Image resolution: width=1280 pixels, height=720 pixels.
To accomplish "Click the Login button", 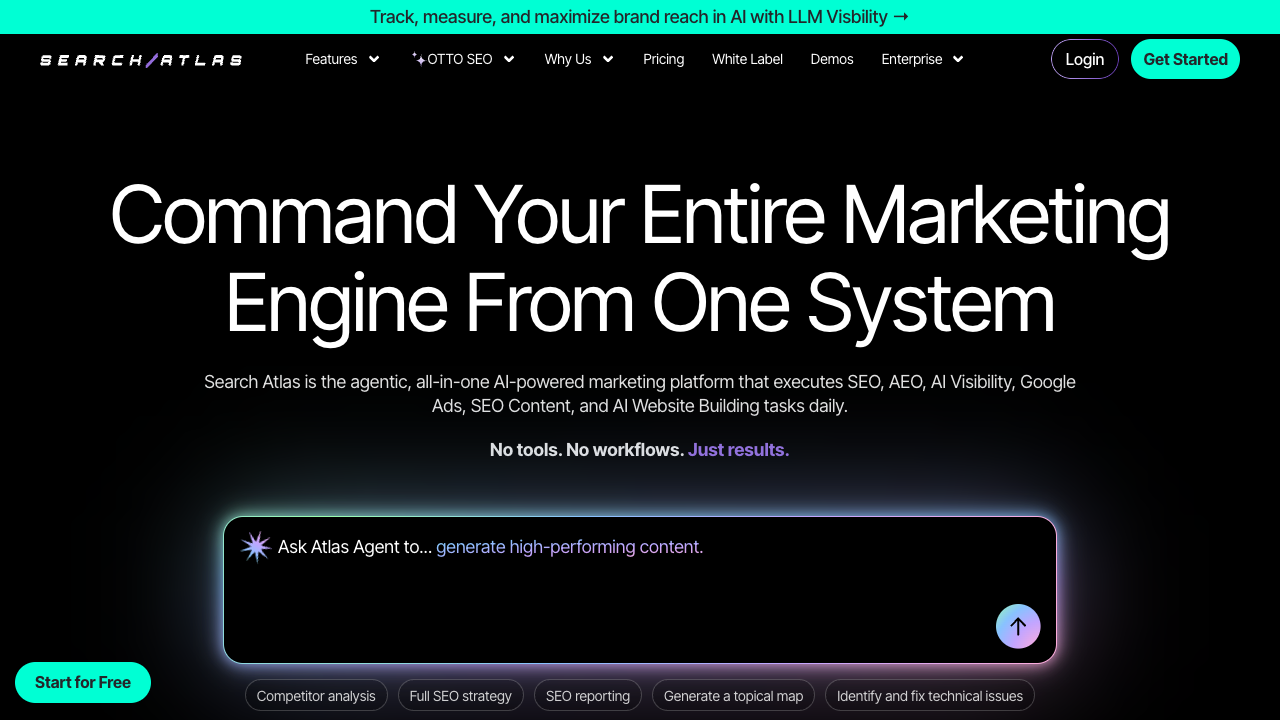I will click(x=1085, y=59).
